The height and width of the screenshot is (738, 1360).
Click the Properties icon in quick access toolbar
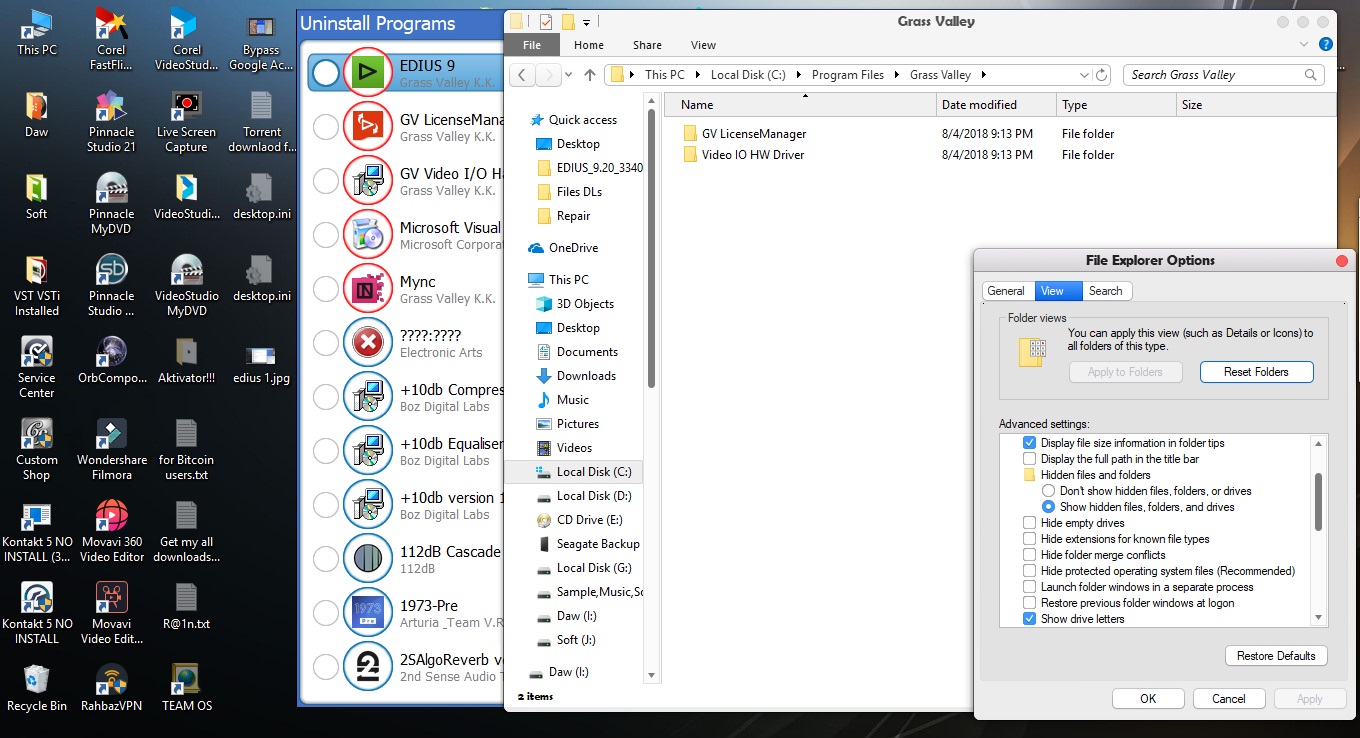pos(546,21)
